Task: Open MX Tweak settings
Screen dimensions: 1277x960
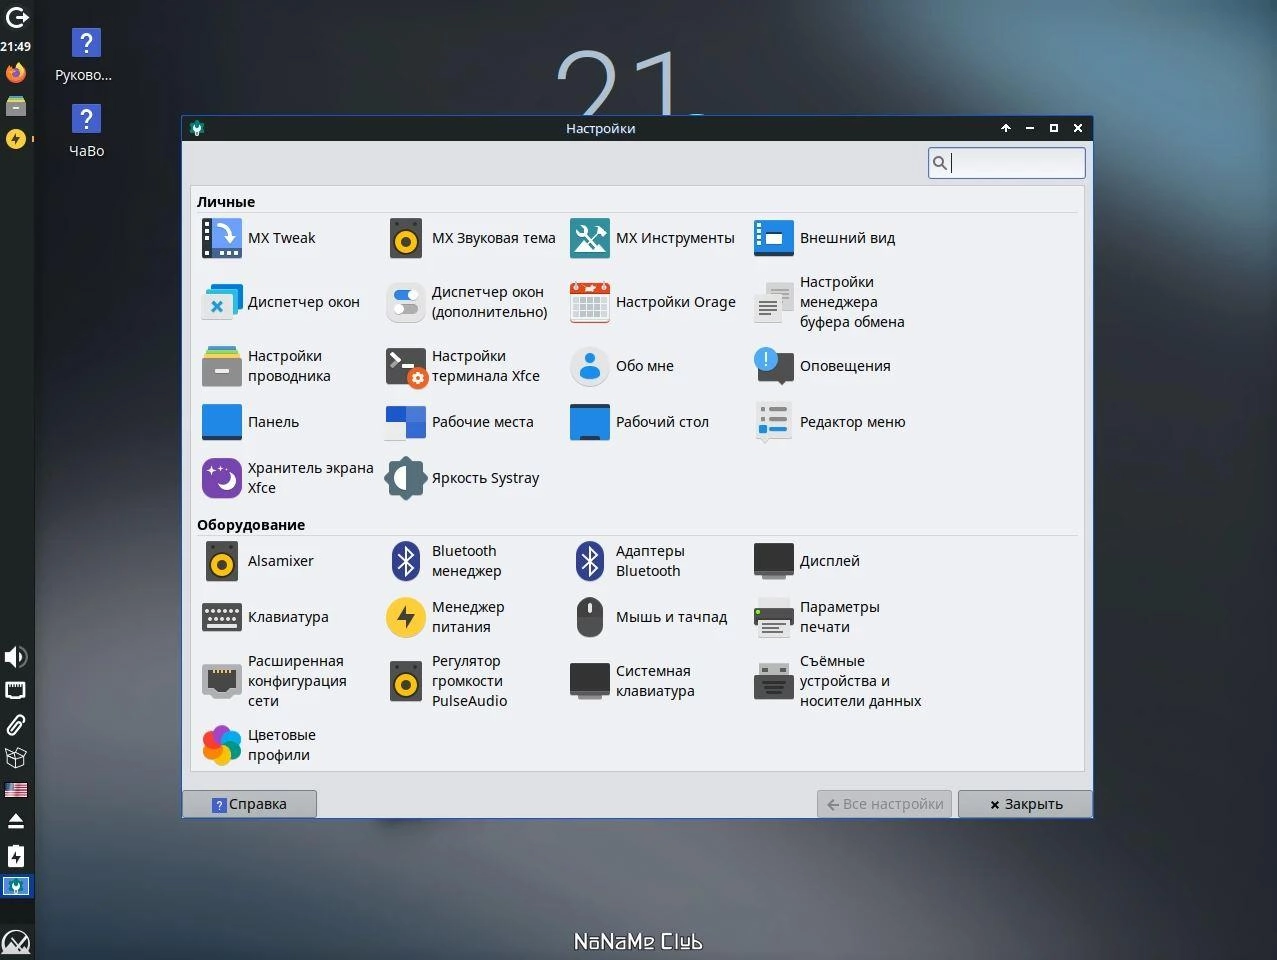Action: point(259,238)
